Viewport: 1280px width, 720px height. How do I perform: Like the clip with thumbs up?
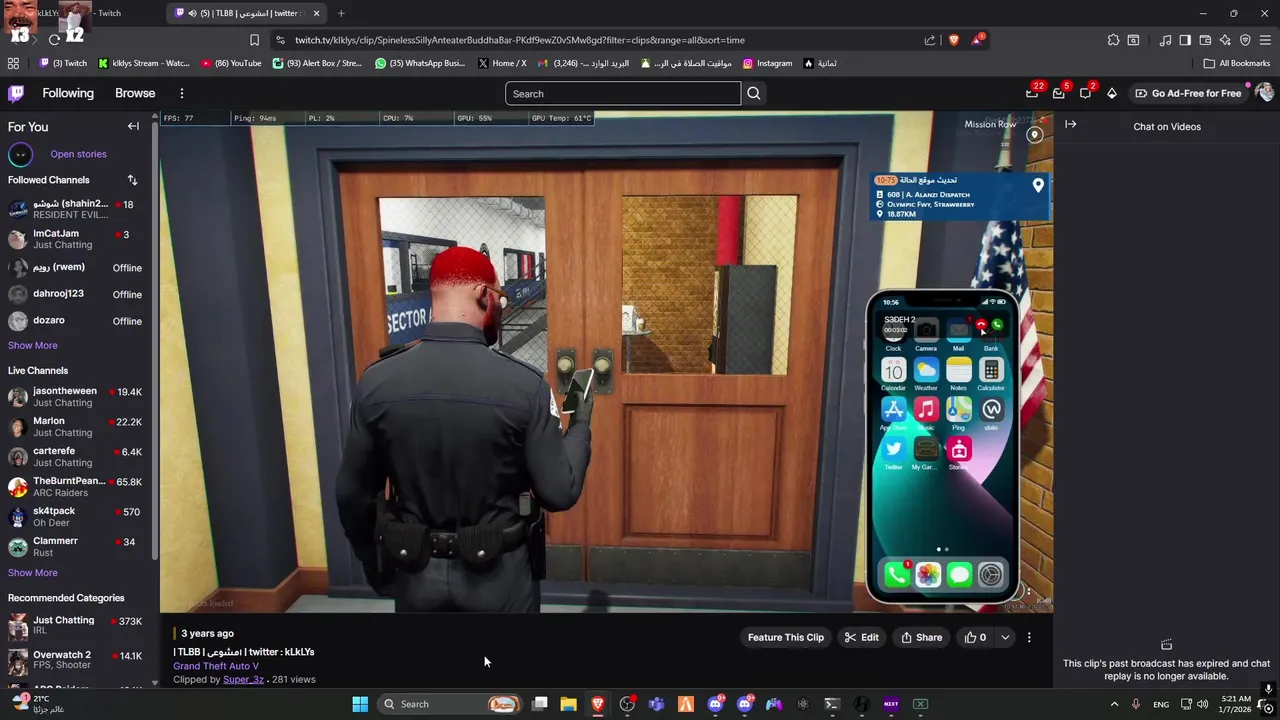975,637
